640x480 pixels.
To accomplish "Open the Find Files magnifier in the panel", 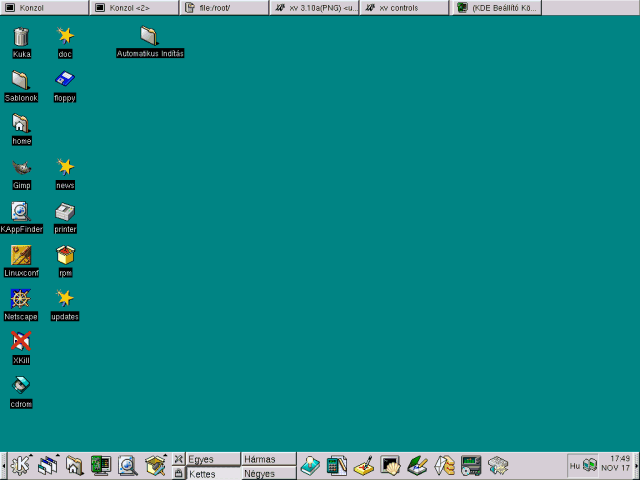I will (x=127, y=465).
